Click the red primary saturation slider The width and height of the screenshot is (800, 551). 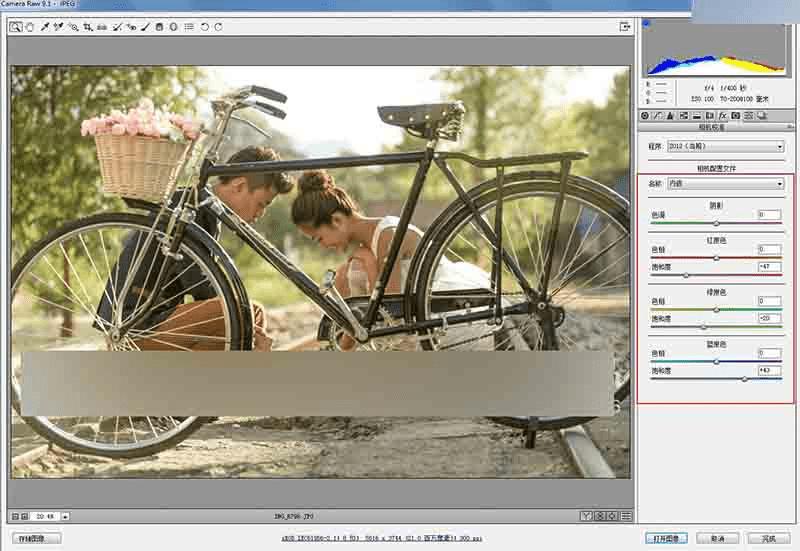[685, 275]
